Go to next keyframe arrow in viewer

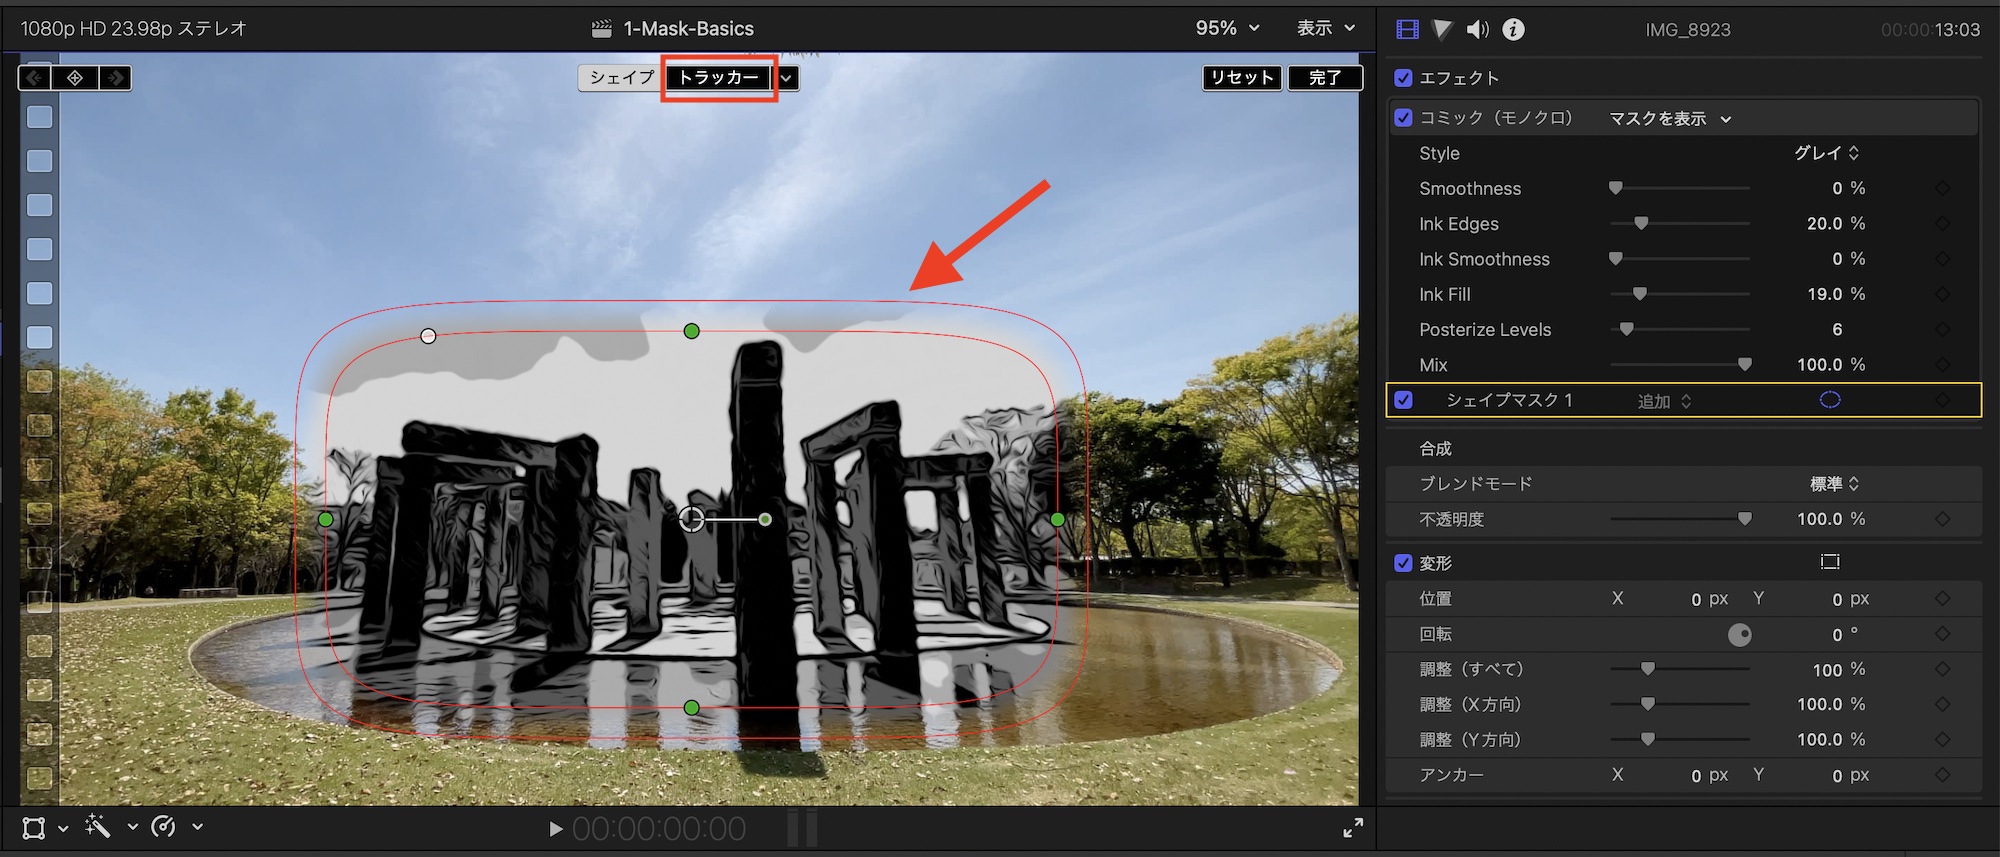(x=115, y=78)
